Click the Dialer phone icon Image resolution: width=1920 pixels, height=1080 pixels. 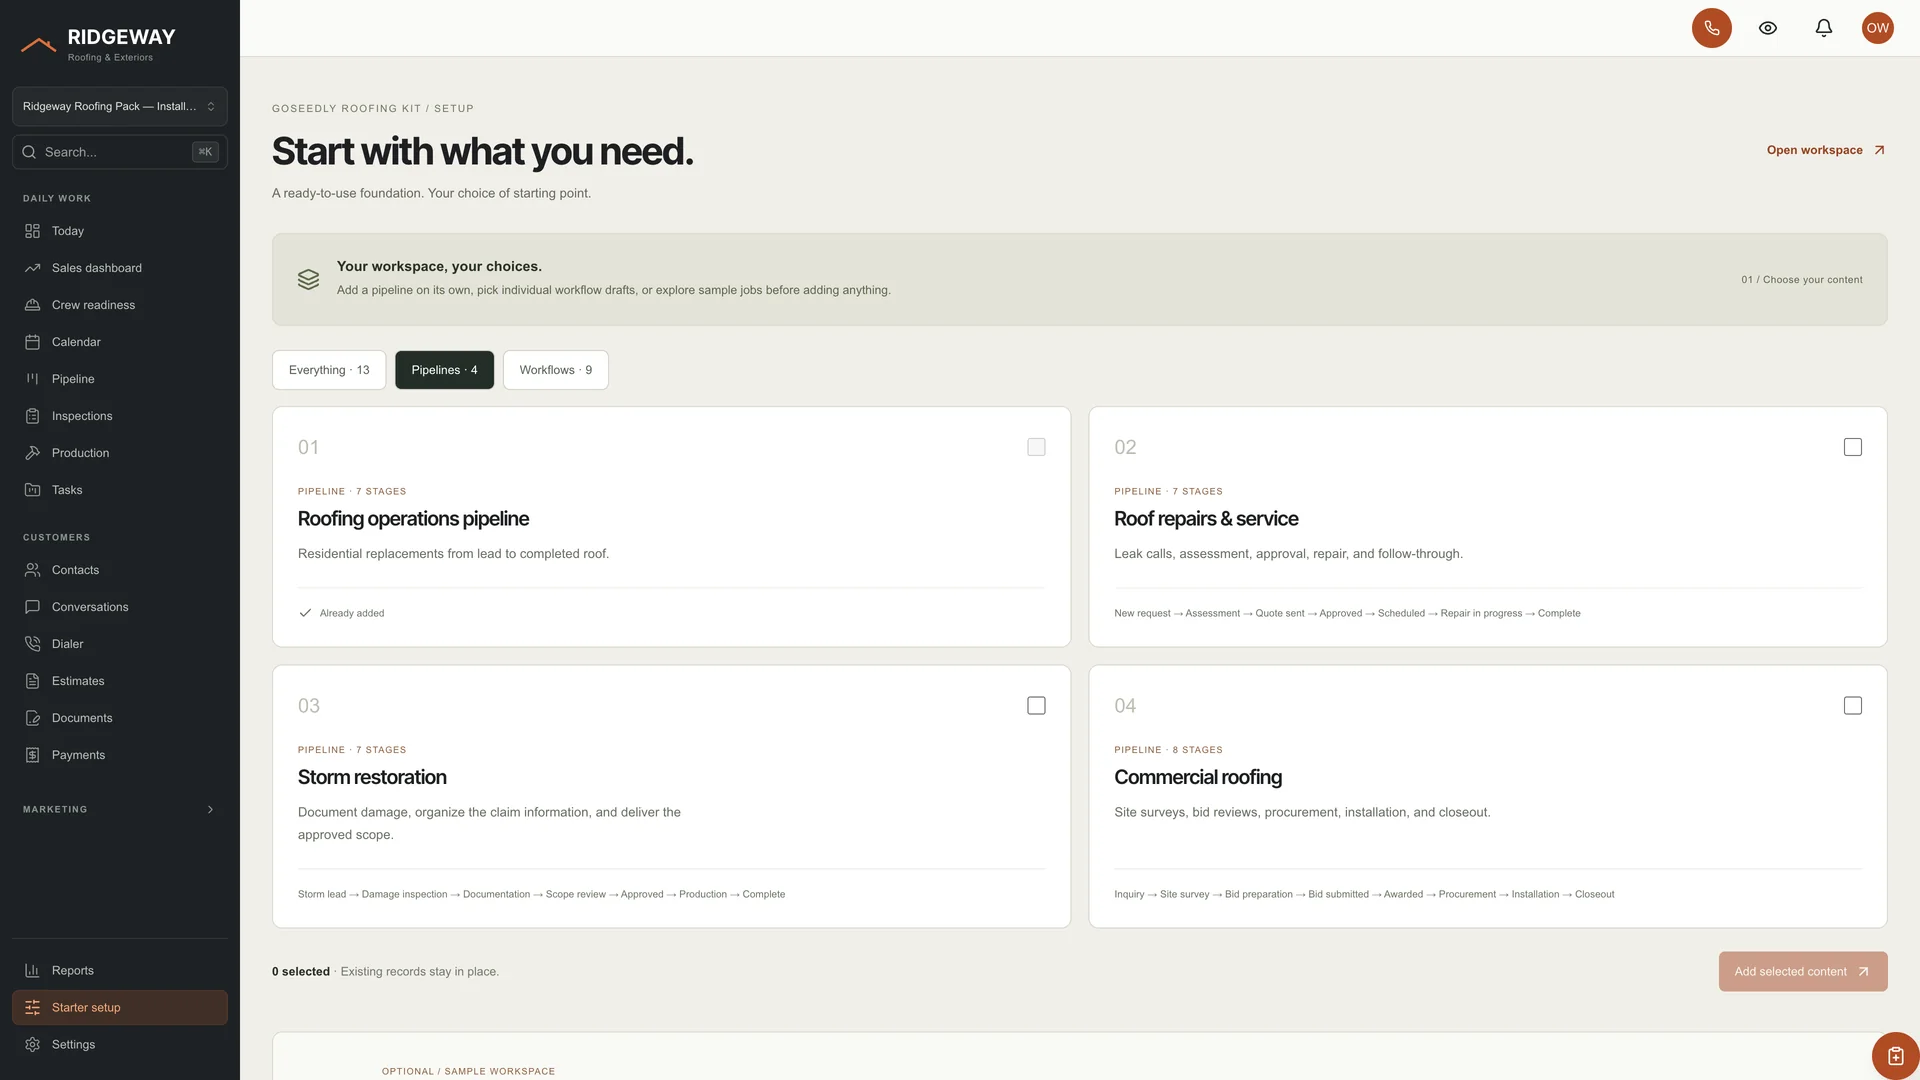32,644
